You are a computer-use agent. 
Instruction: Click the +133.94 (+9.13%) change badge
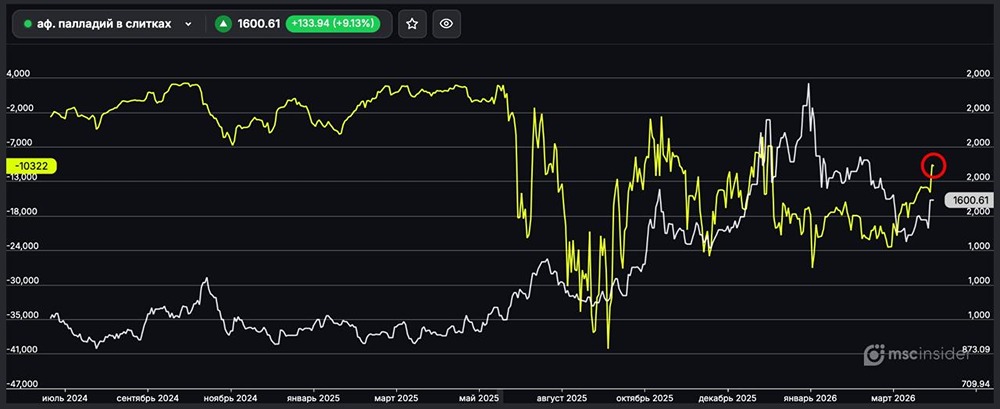click(333, 24)
